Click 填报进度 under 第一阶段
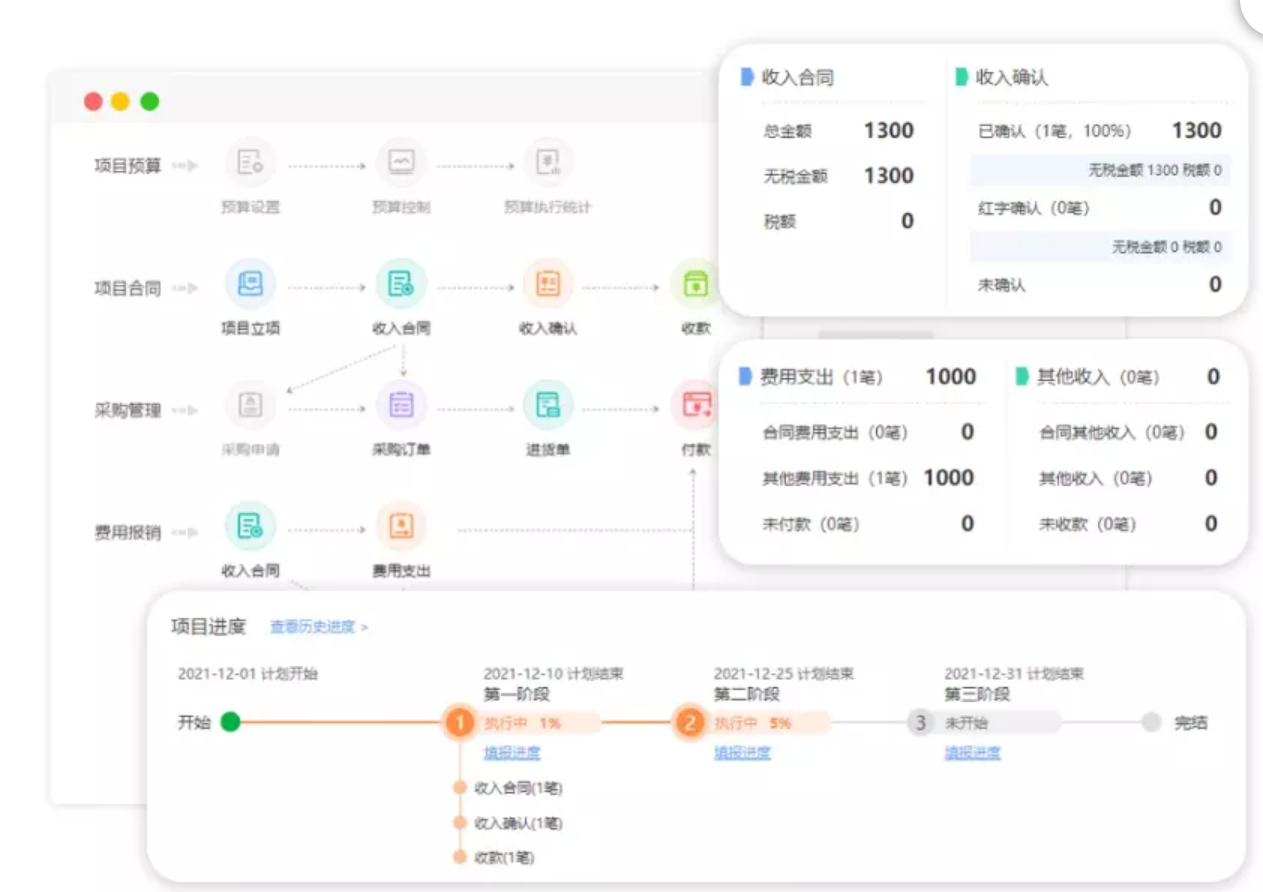 point(512,753)
